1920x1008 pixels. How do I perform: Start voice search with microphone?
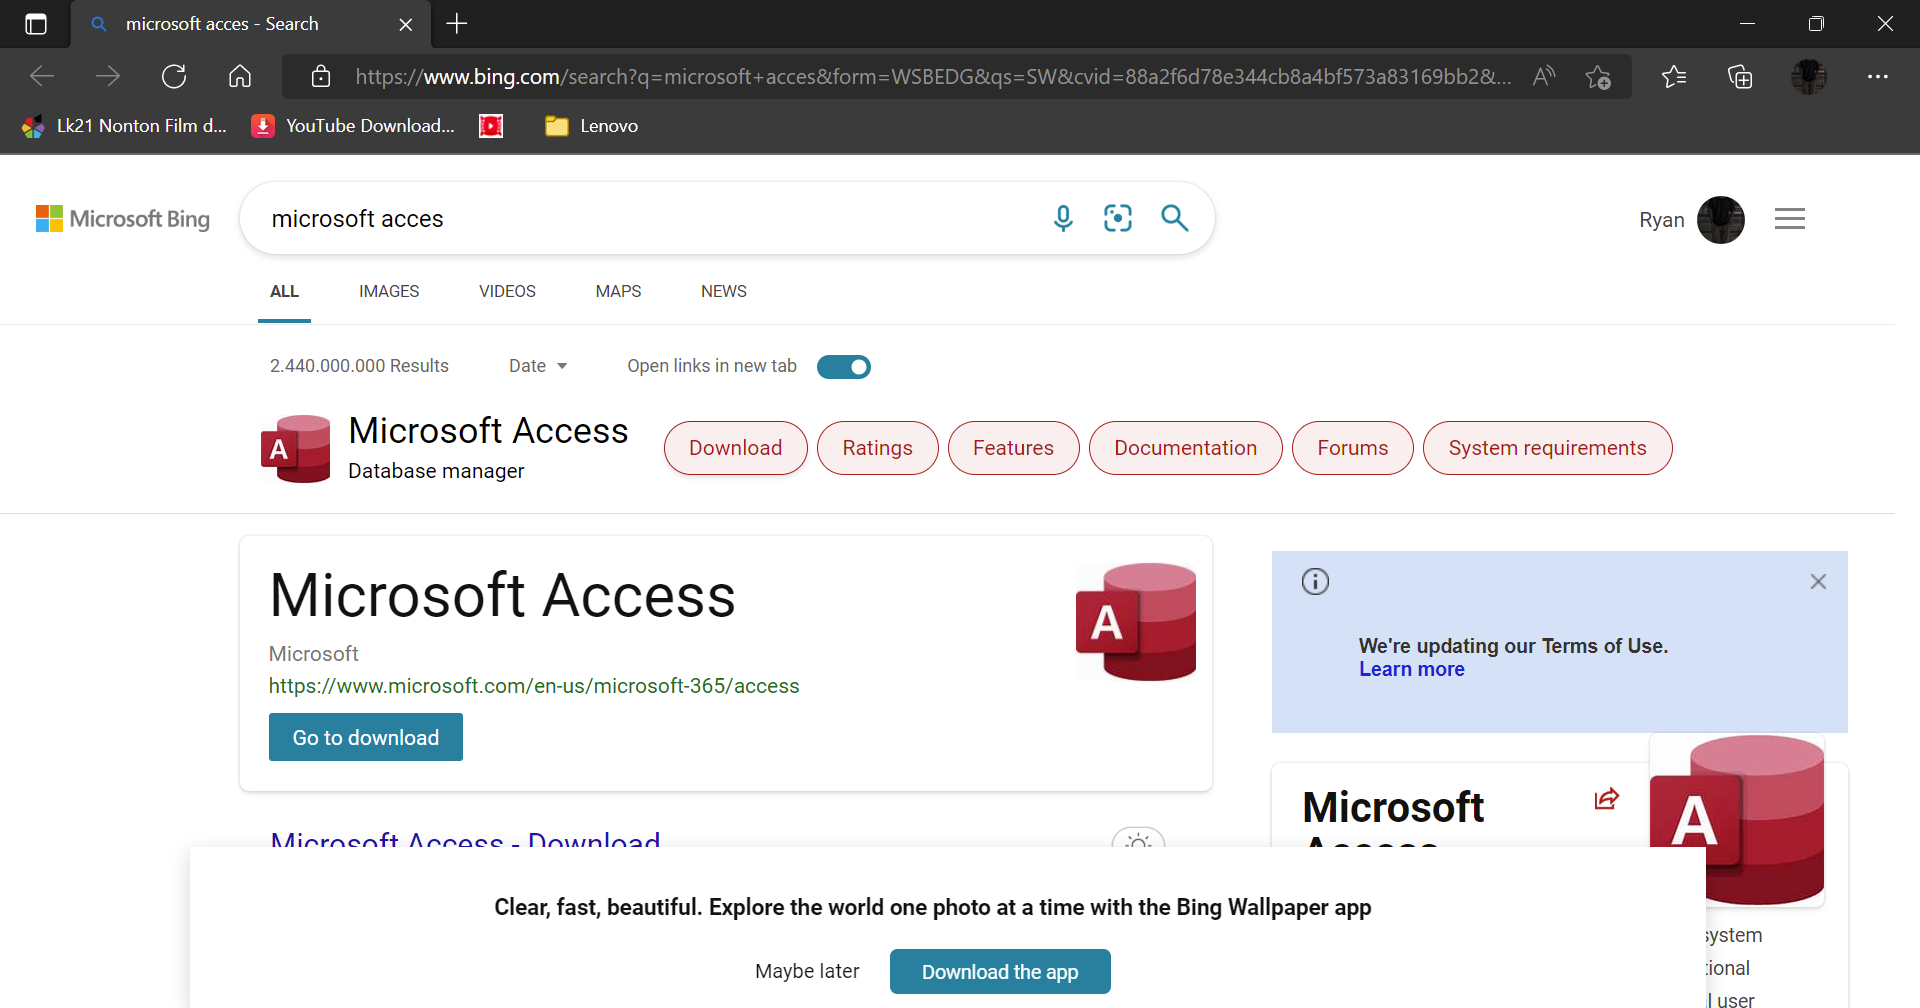(x=1063, y=218)
